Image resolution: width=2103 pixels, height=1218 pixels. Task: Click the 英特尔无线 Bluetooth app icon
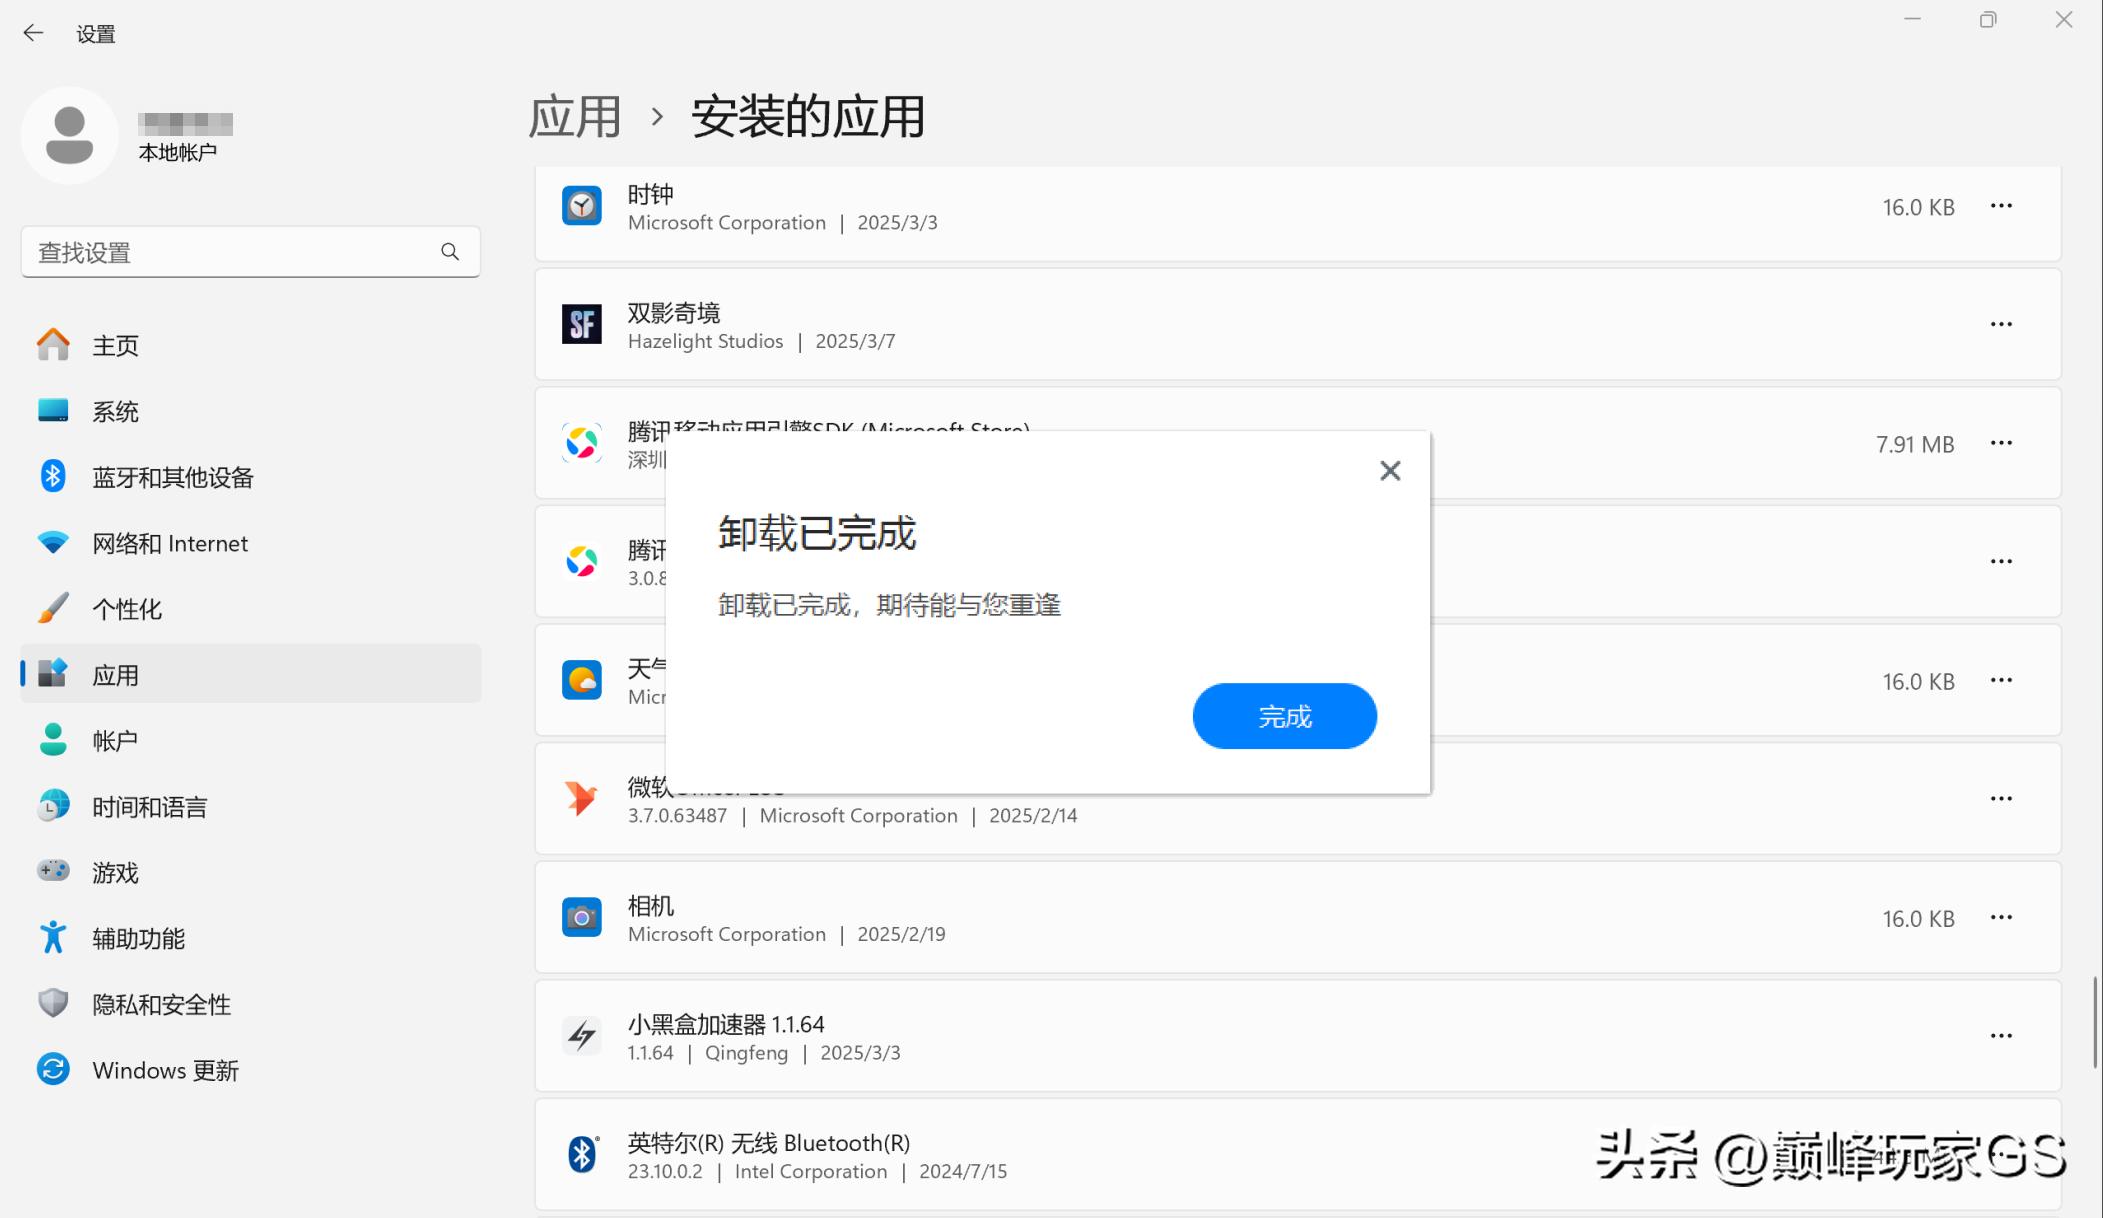pos(582,1153)
